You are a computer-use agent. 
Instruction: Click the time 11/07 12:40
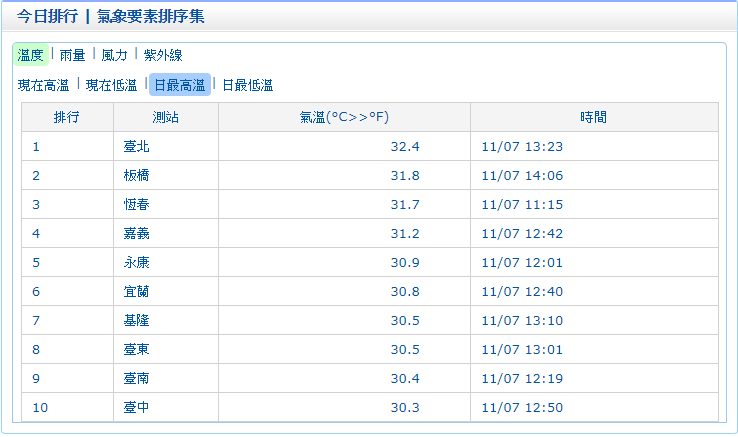[x=522, y=291]
